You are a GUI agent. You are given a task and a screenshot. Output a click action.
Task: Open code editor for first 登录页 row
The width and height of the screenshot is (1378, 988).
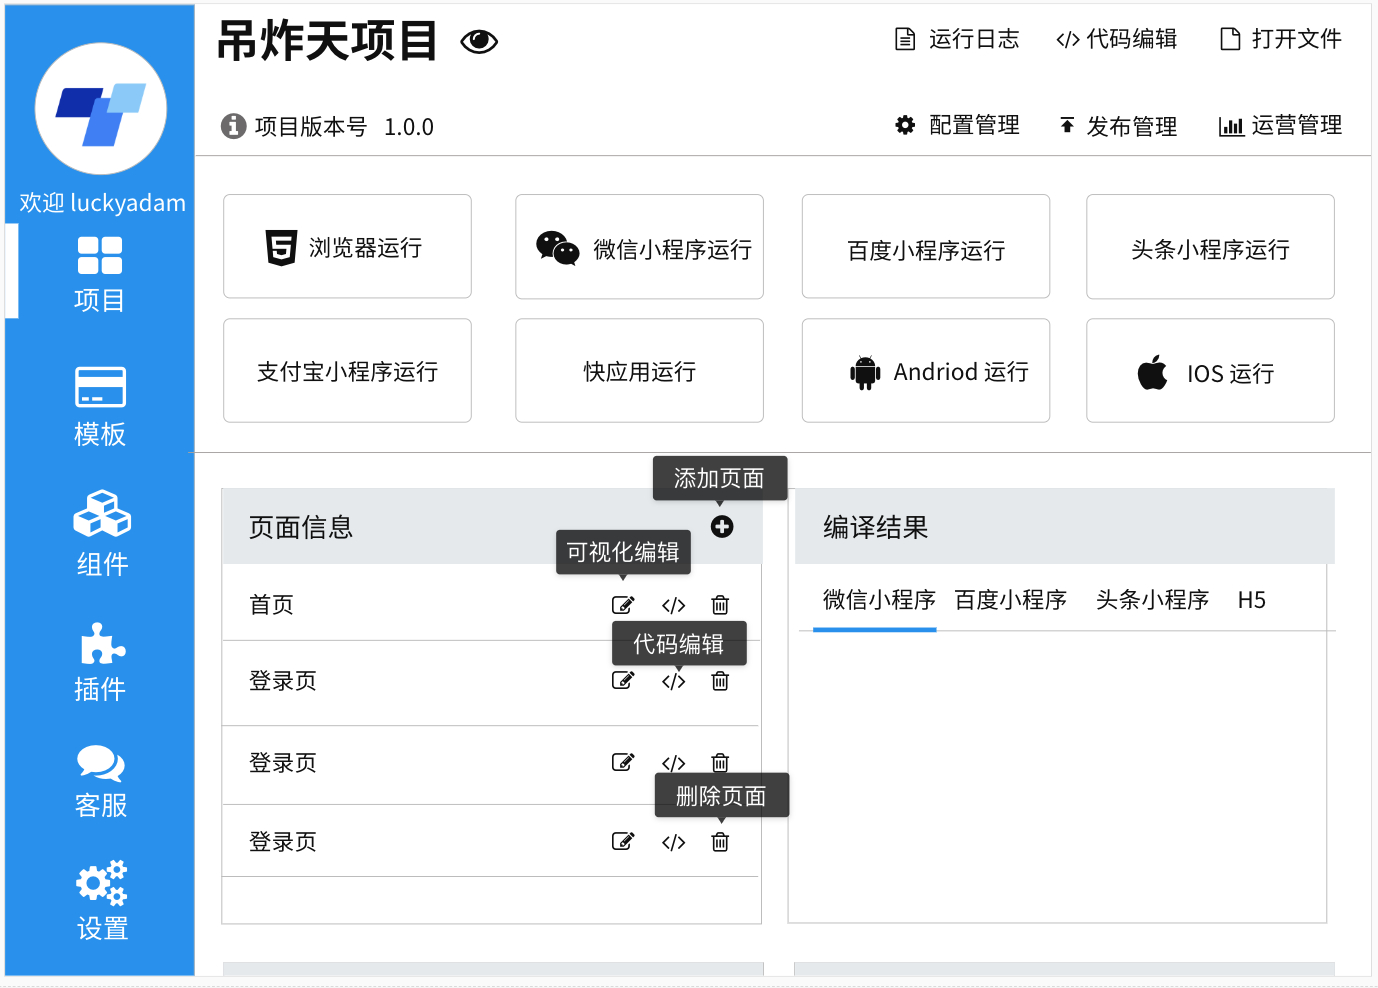pos(674,681)
